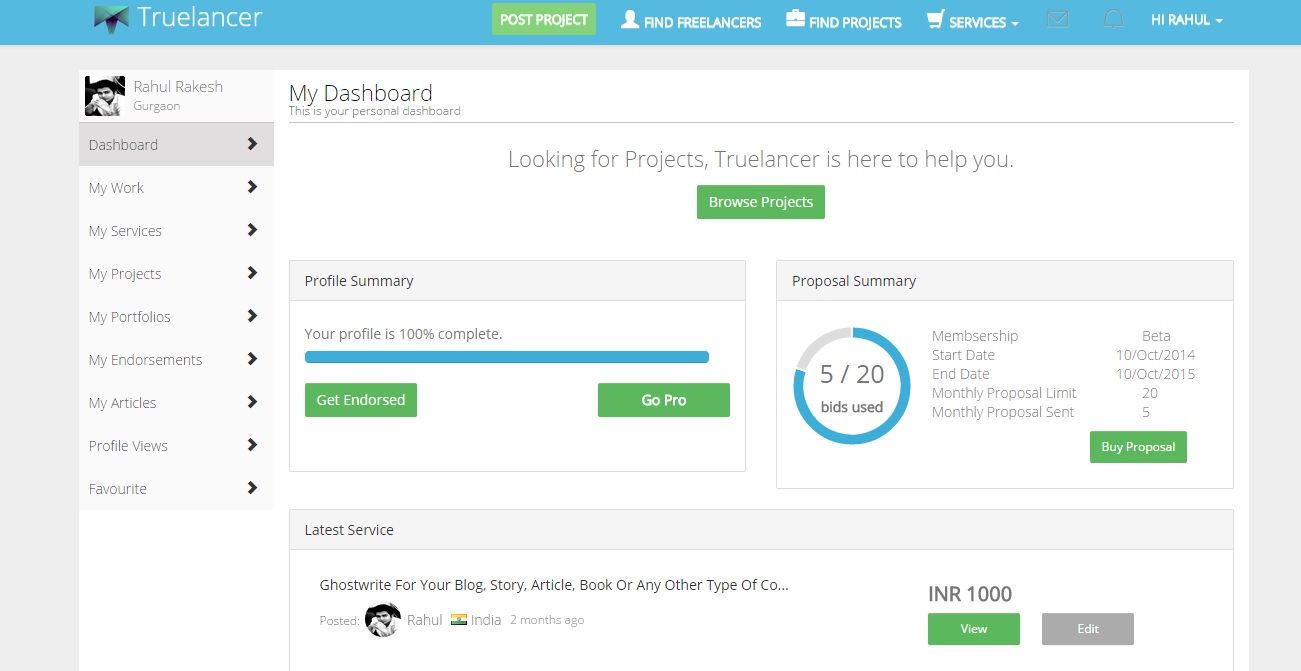Screen dimensions: 1301x671
Task: Click the shopping cart icon beside Services
Action: (936, 19)
